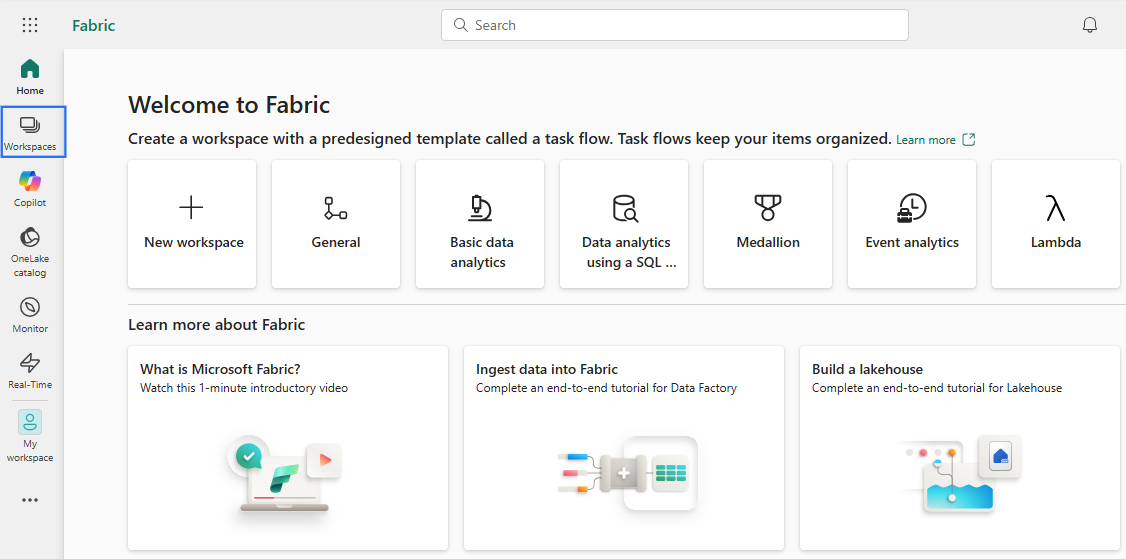The width and height of the screenshot is (1126, 559).
Task: Click into the Search box
Action: click(674, 25)
